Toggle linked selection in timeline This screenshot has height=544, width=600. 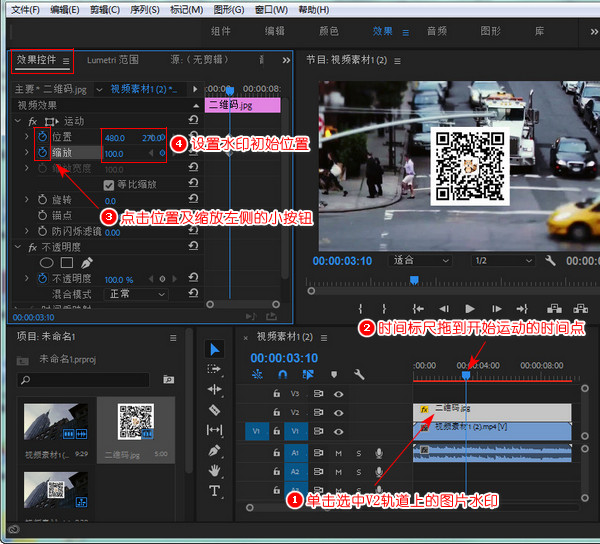[308, 374]
